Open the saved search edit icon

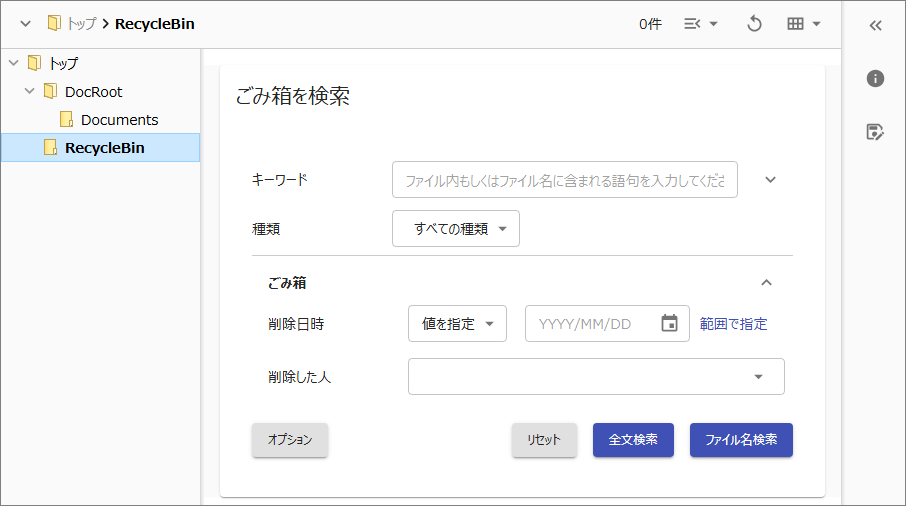[x=875, y=132]
